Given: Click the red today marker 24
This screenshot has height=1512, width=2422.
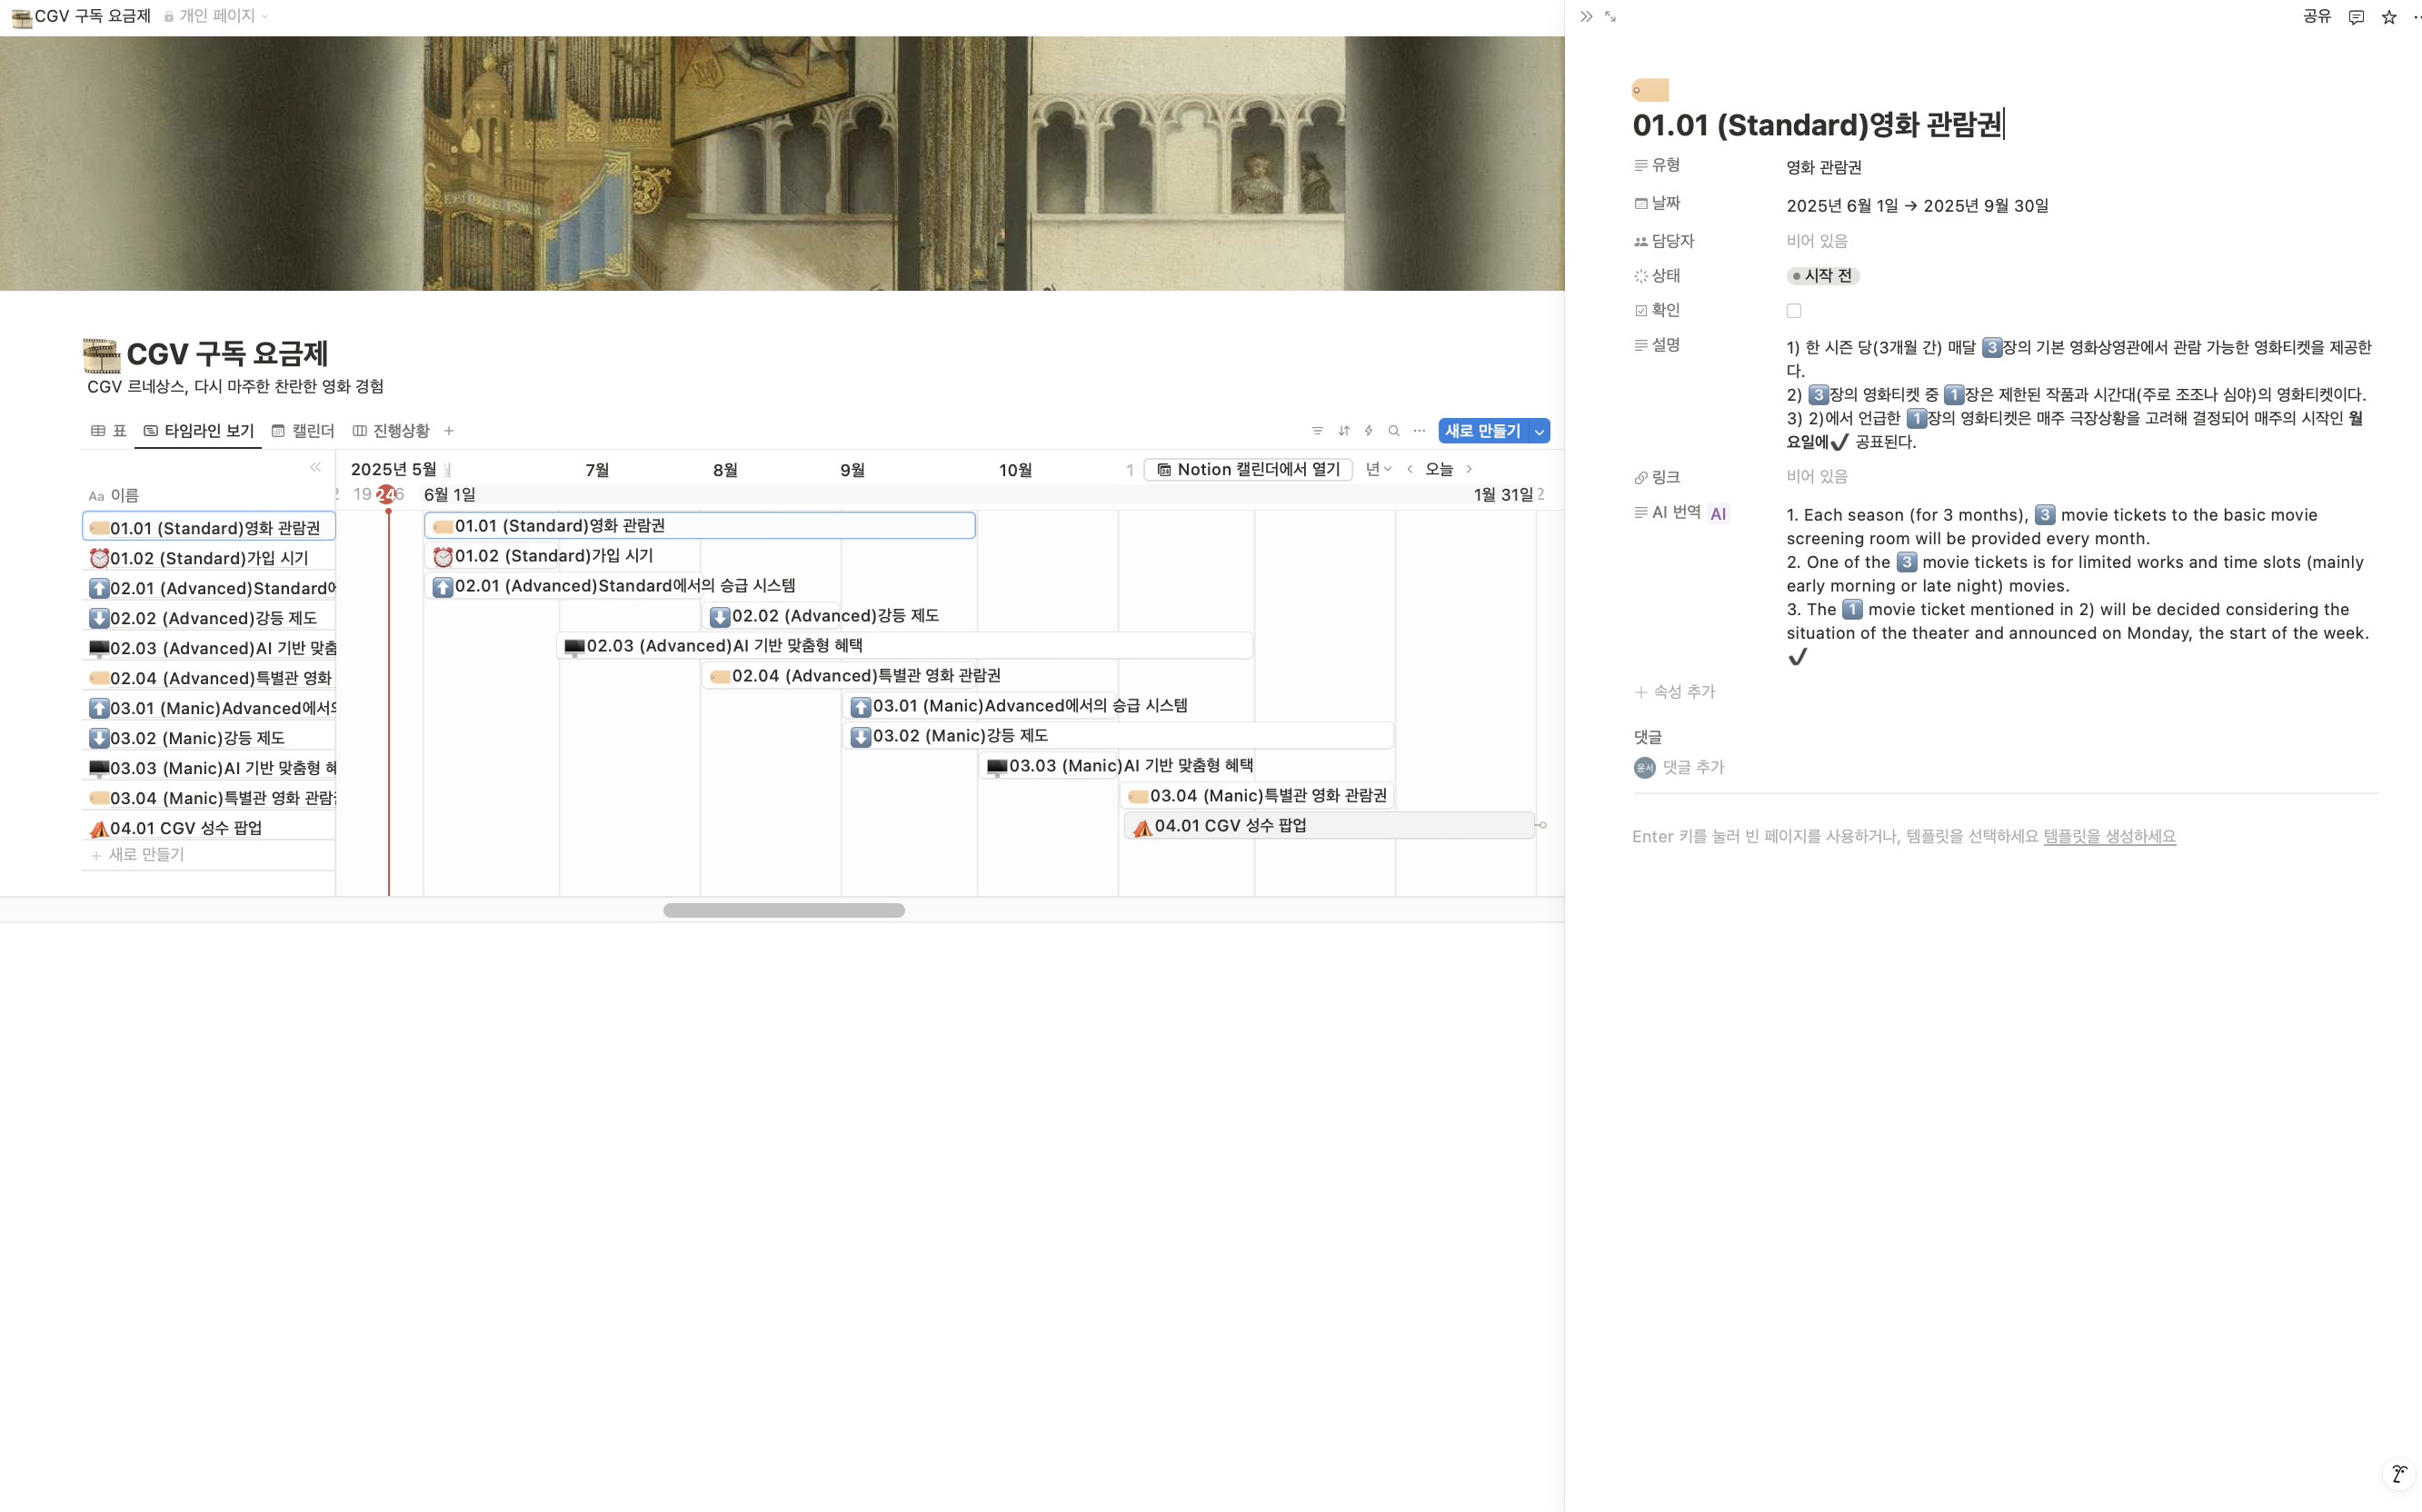Looking at the screenshot, I should (x=385, y=494).
